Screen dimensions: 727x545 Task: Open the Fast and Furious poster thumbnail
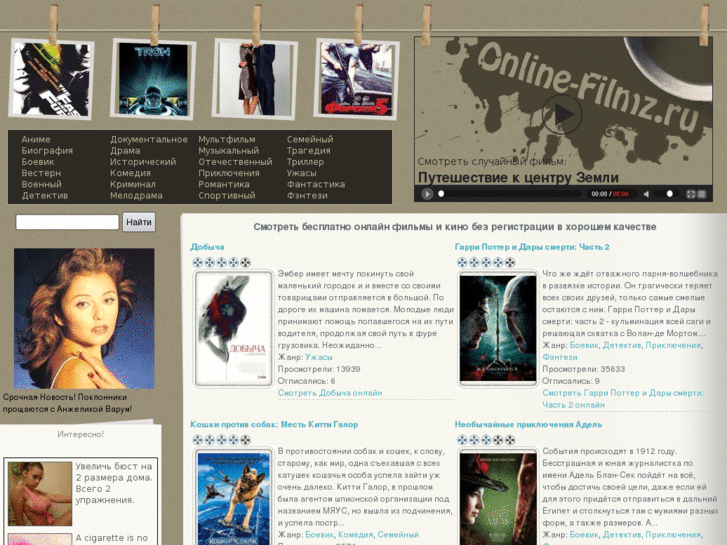(51, 79)
